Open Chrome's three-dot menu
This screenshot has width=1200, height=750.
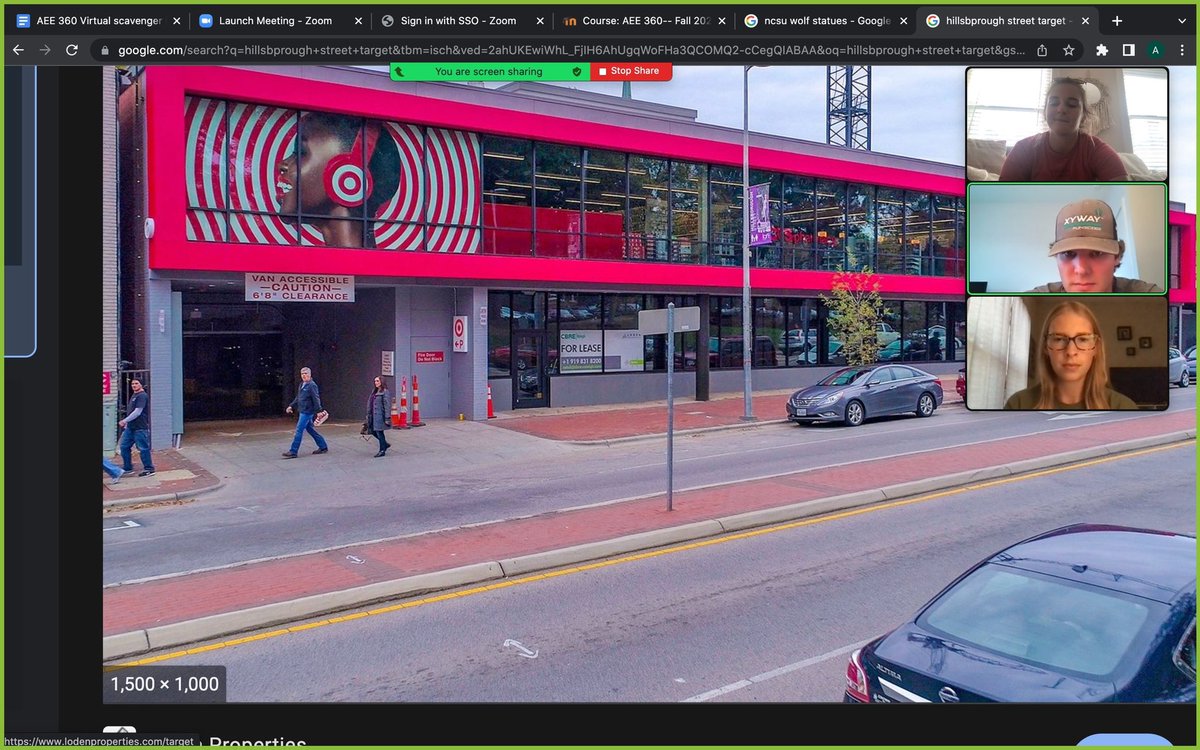[x=1182, y=50]
